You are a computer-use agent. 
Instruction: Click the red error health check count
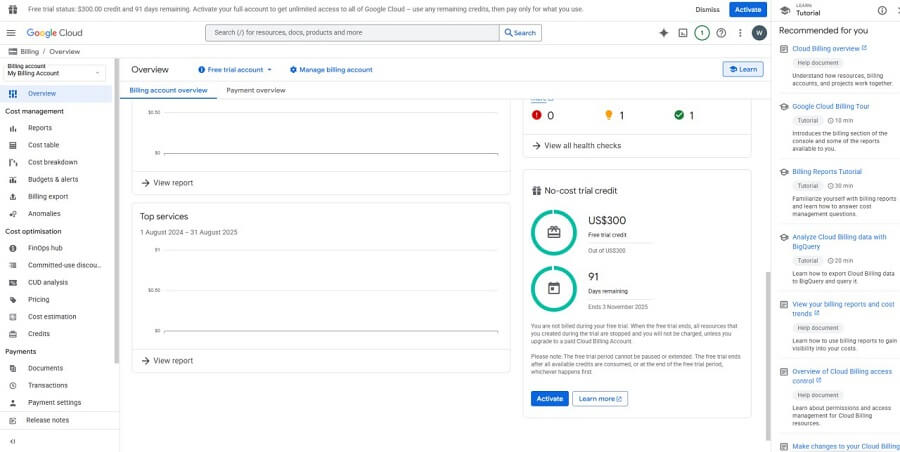(x=543, y=115)
